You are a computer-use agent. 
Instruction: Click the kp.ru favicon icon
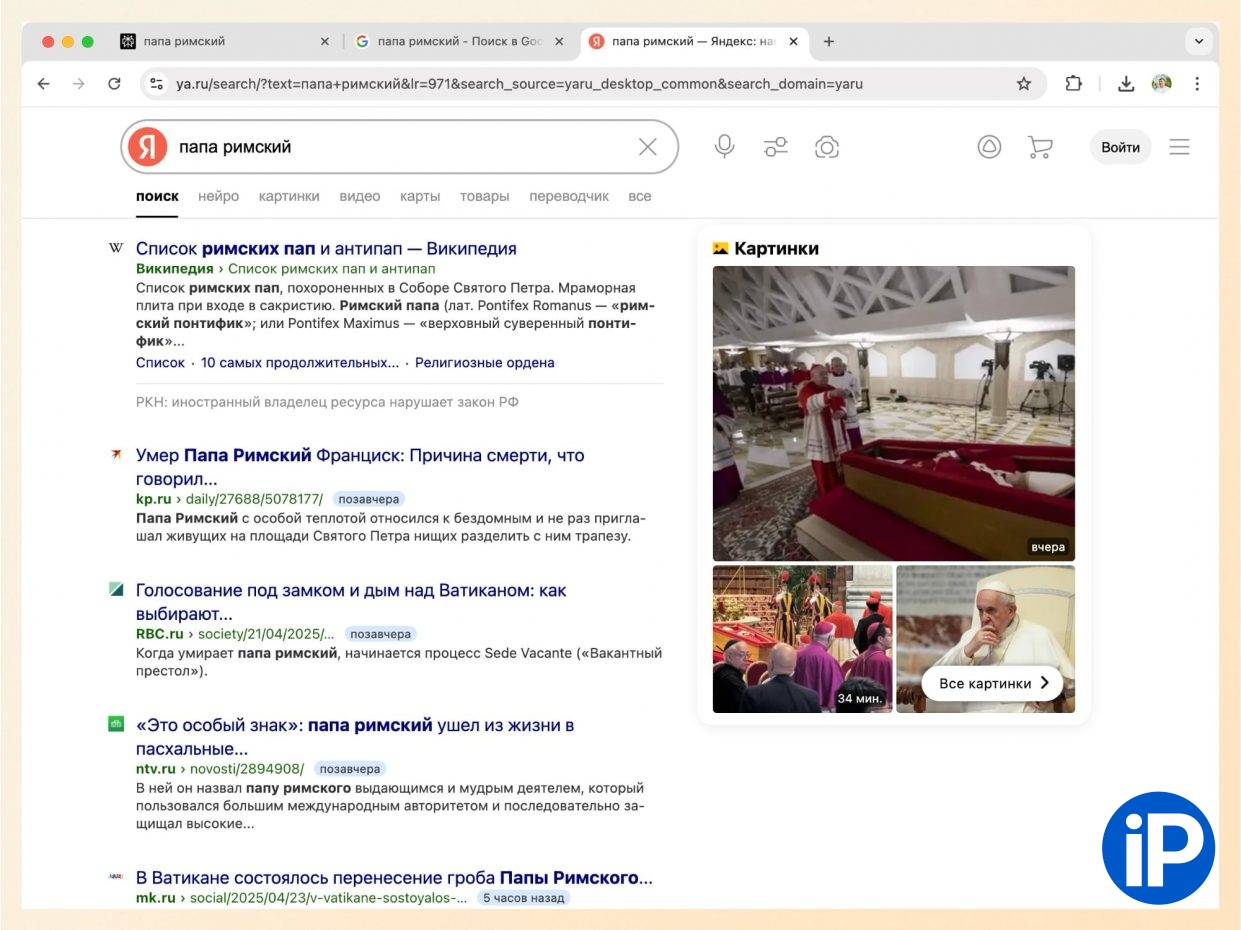pyautogui.click(x=116, y=455)
